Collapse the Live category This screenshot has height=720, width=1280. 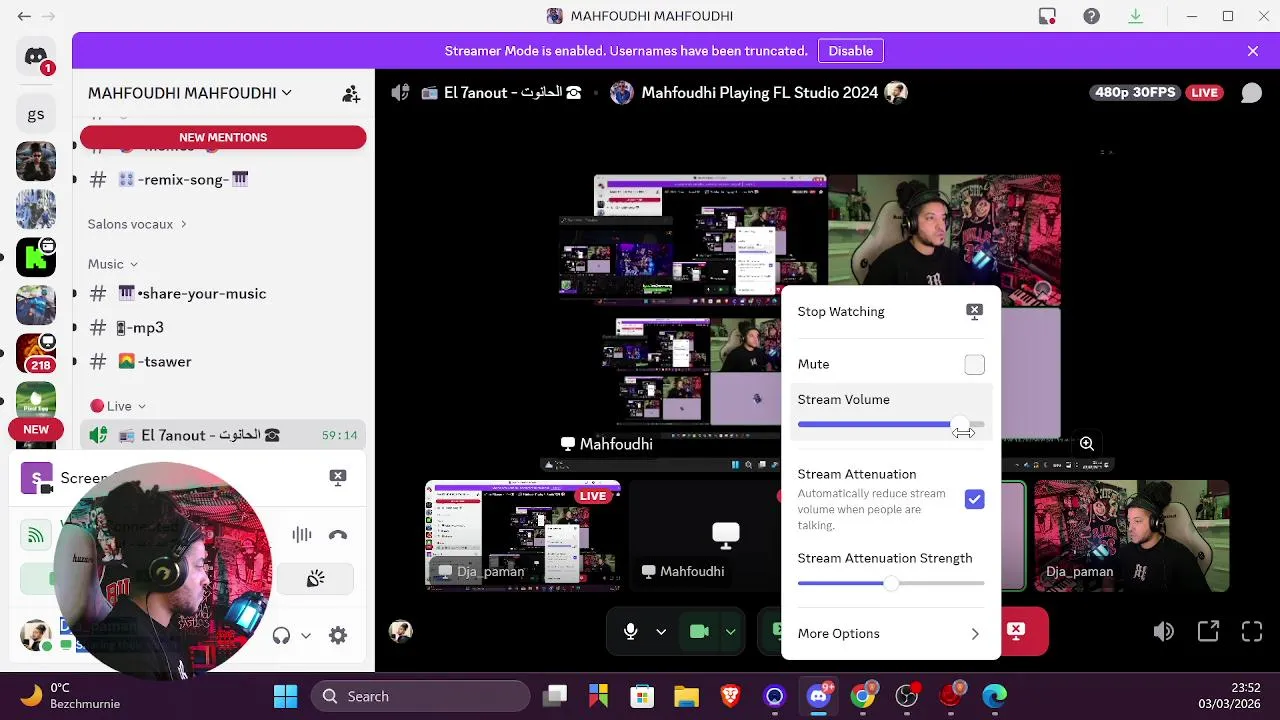click(118, 406)
